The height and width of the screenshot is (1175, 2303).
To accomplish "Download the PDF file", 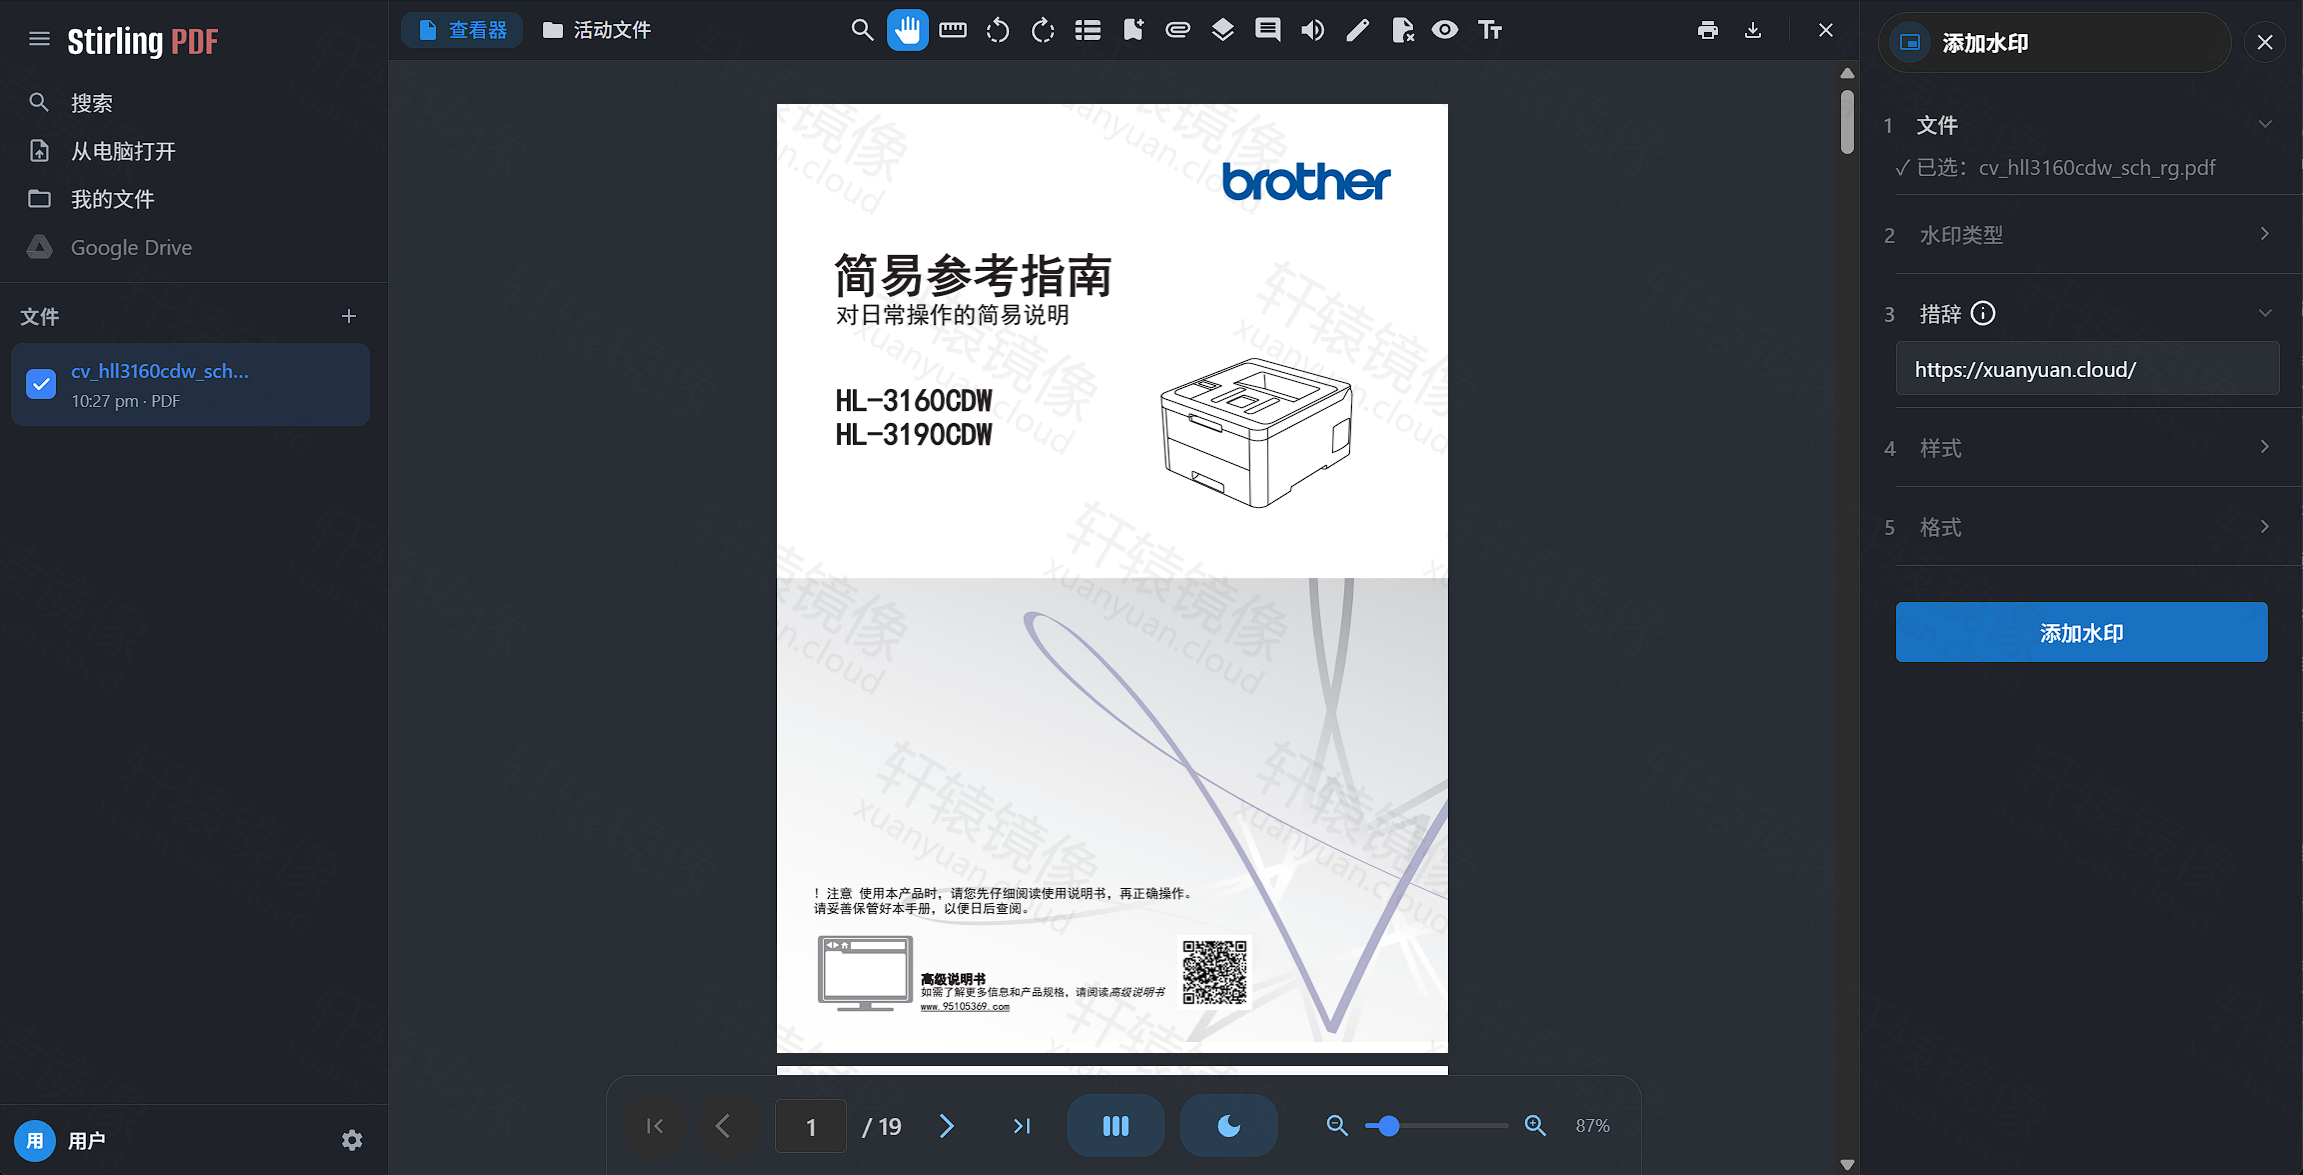I will click(1753, 30).
